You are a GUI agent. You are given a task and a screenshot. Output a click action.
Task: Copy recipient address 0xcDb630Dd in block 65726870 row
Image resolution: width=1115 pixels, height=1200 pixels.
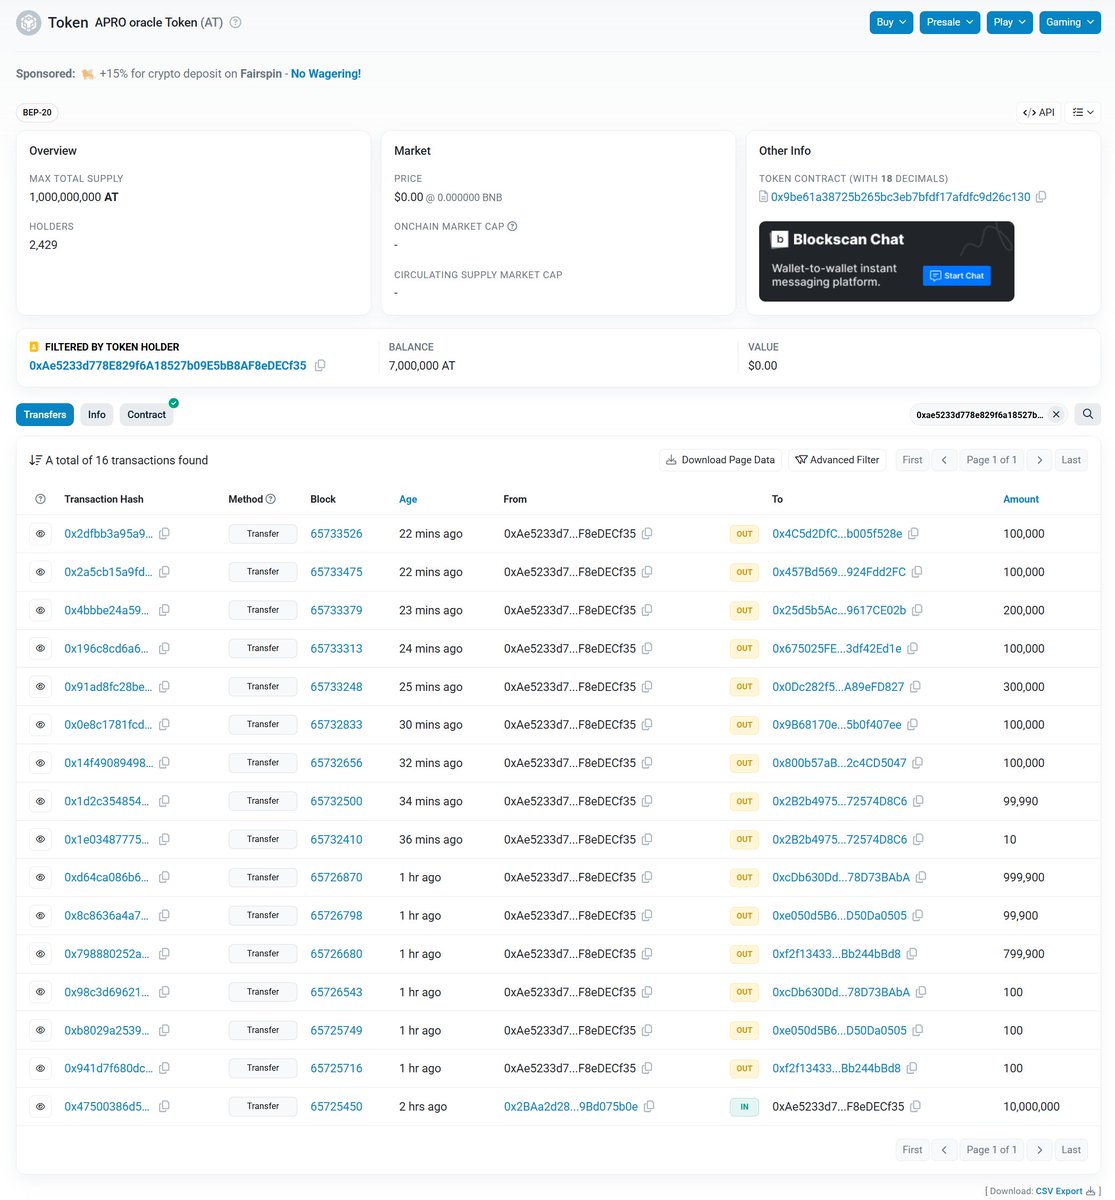[921, 877]
